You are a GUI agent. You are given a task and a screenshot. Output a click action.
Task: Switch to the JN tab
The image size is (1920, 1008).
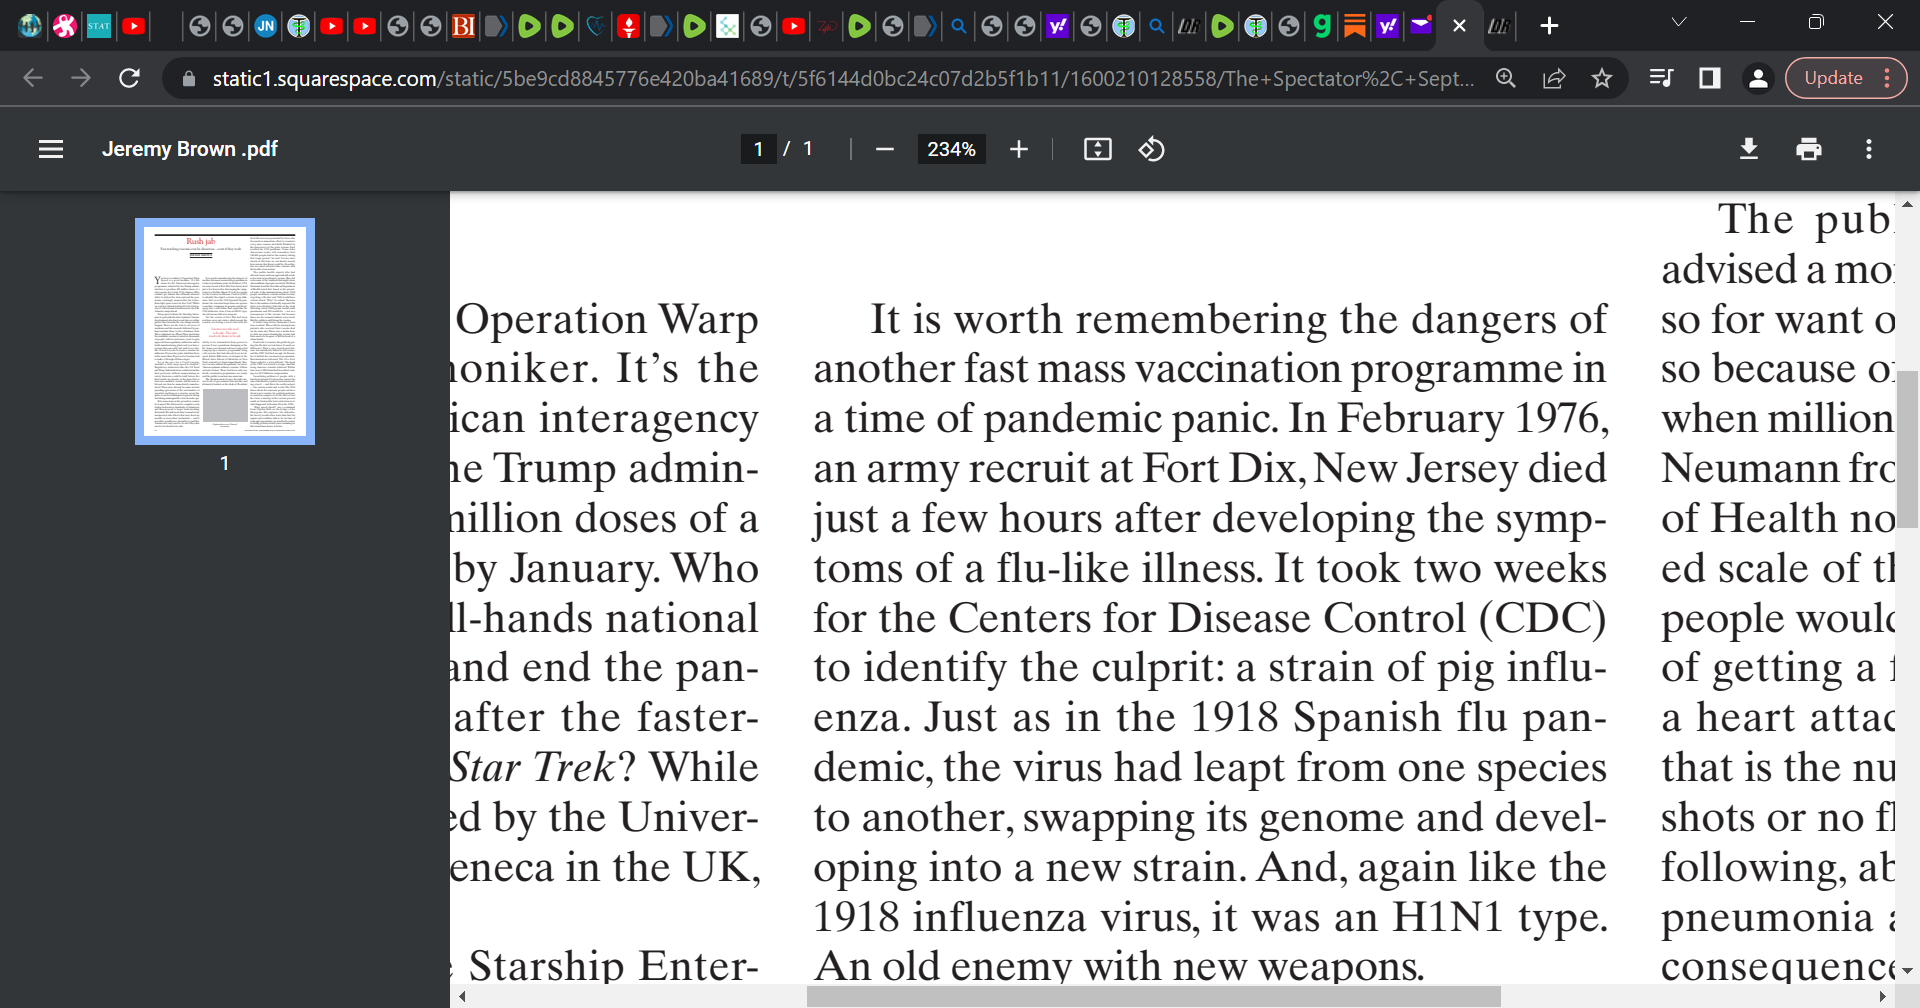[266, 26]
